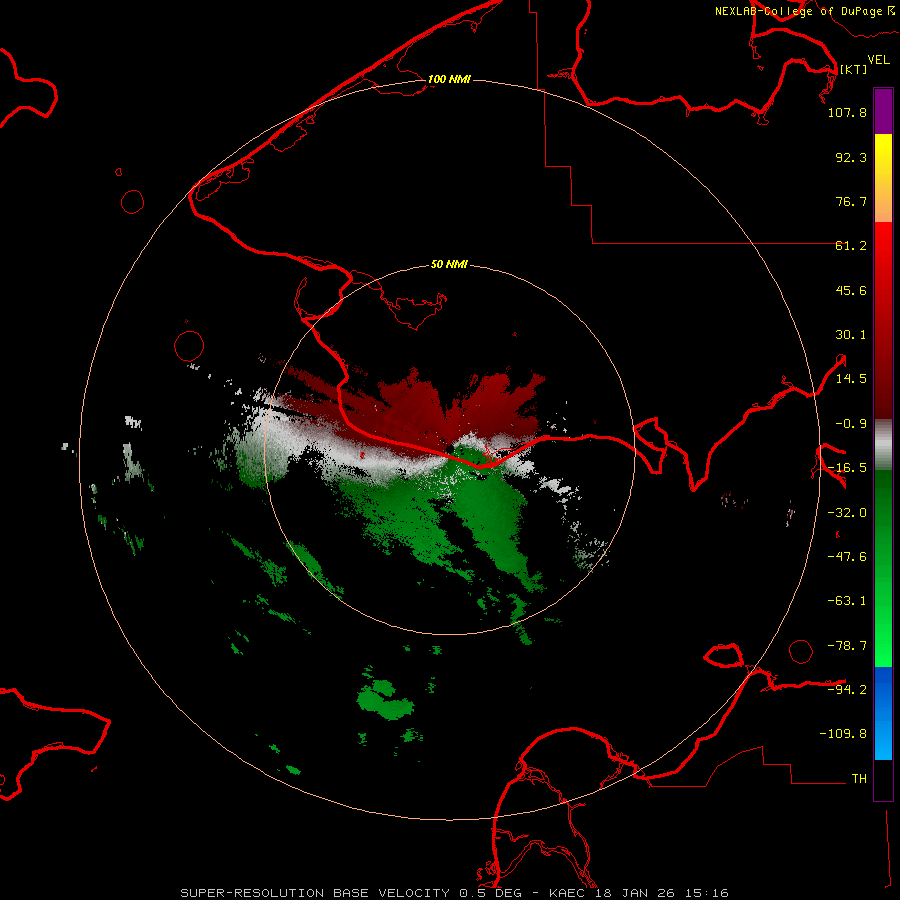Click the Super-Resolution Base Velocity caption at bottom
The height and width of the screenshot is (900, 900).
[455, 893]
